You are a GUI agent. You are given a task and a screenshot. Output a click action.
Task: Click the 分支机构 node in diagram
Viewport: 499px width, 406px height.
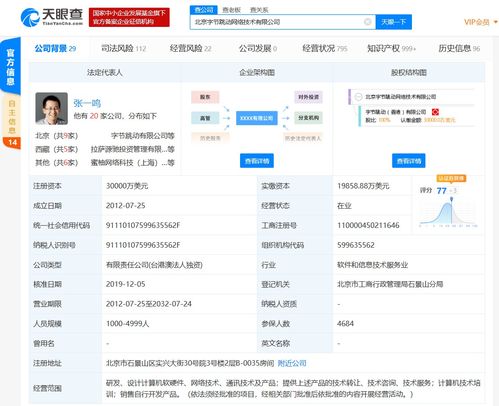308,118
